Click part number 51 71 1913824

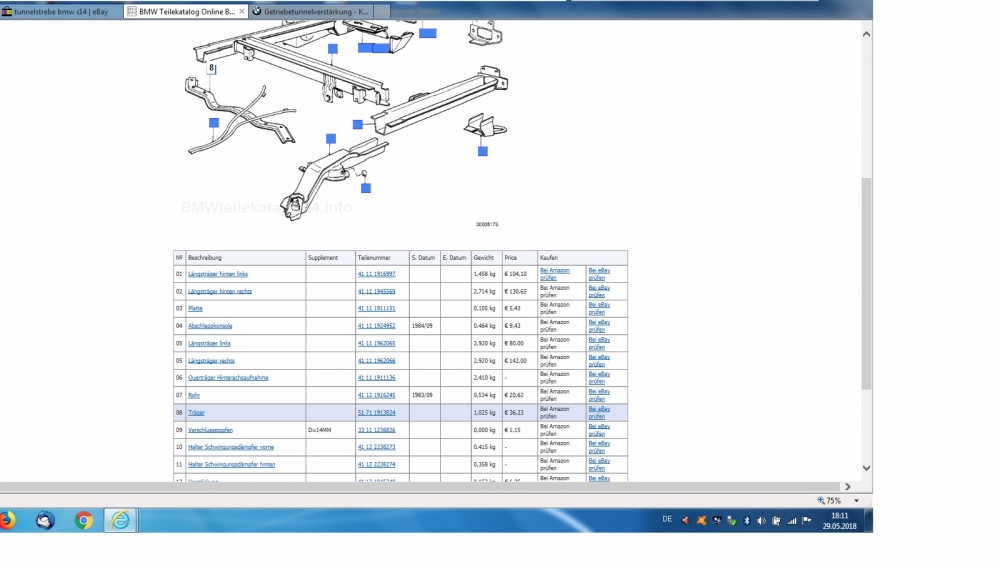pyautogui.click(x=376, y=412)
